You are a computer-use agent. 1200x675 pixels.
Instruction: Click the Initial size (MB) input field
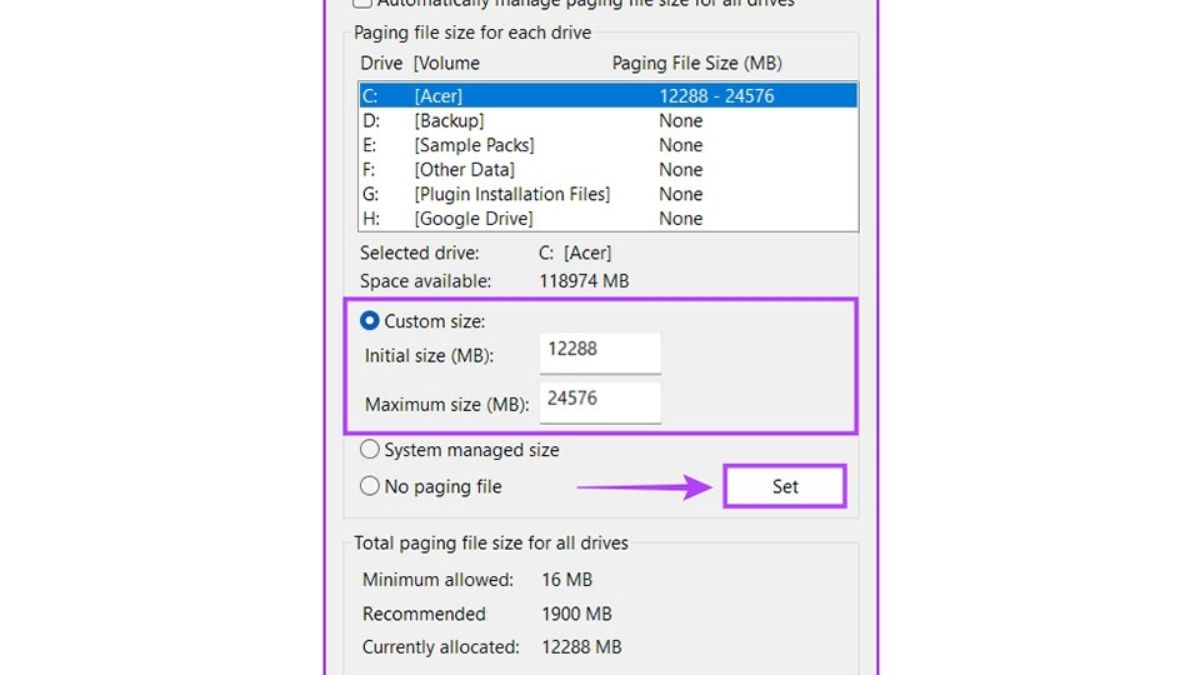(x=599, y=352)
